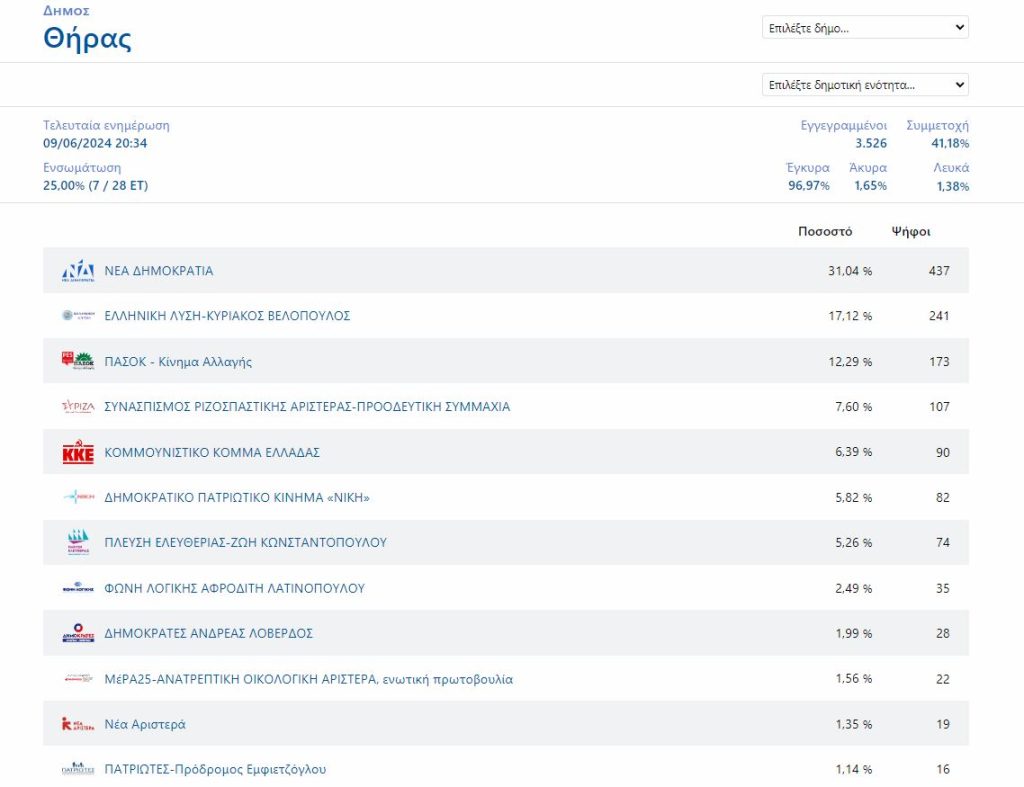
Task: Click the 'Λευκά' label
Action: (952, 168)
